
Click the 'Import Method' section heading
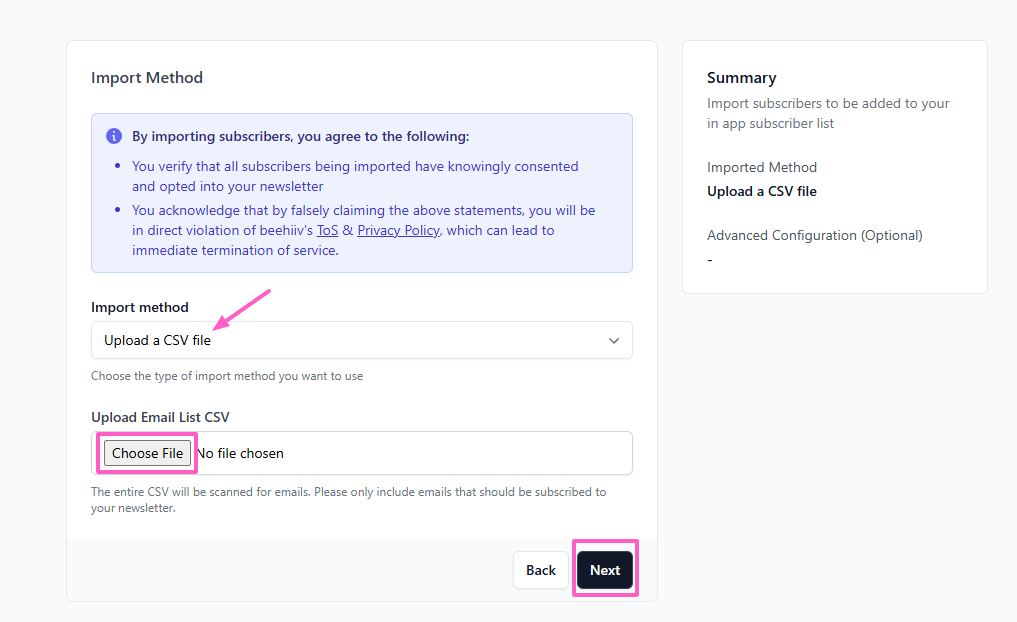pos(147,78)
